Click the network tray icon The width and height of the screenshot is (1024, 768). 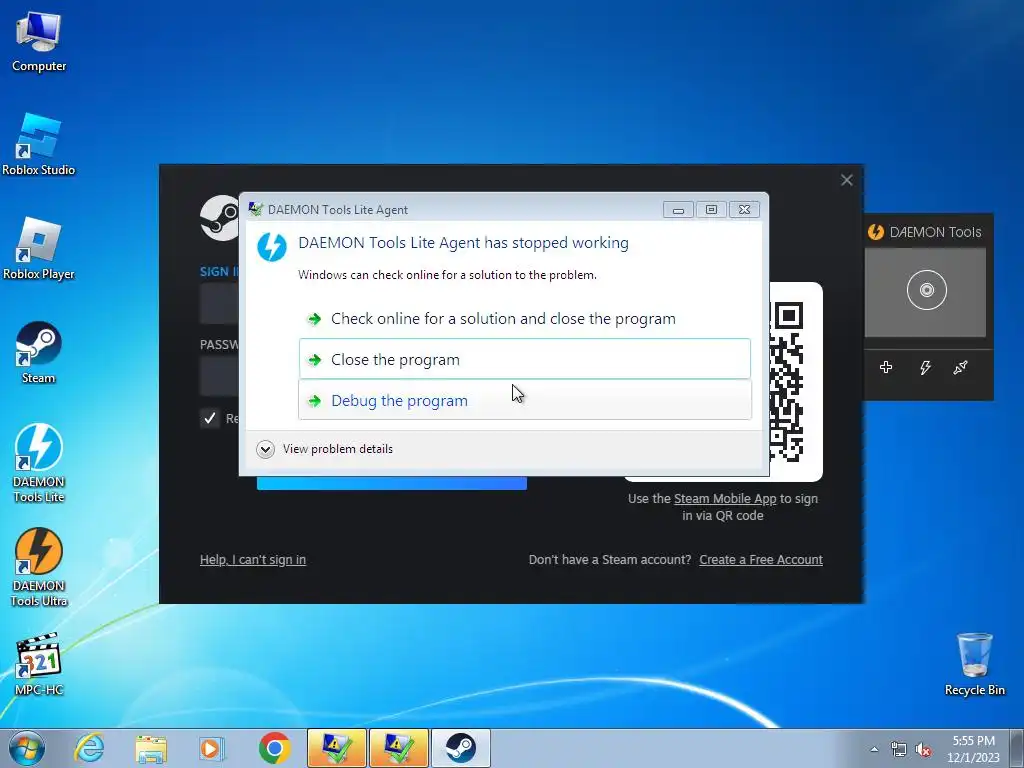click(x=899, y=750)
